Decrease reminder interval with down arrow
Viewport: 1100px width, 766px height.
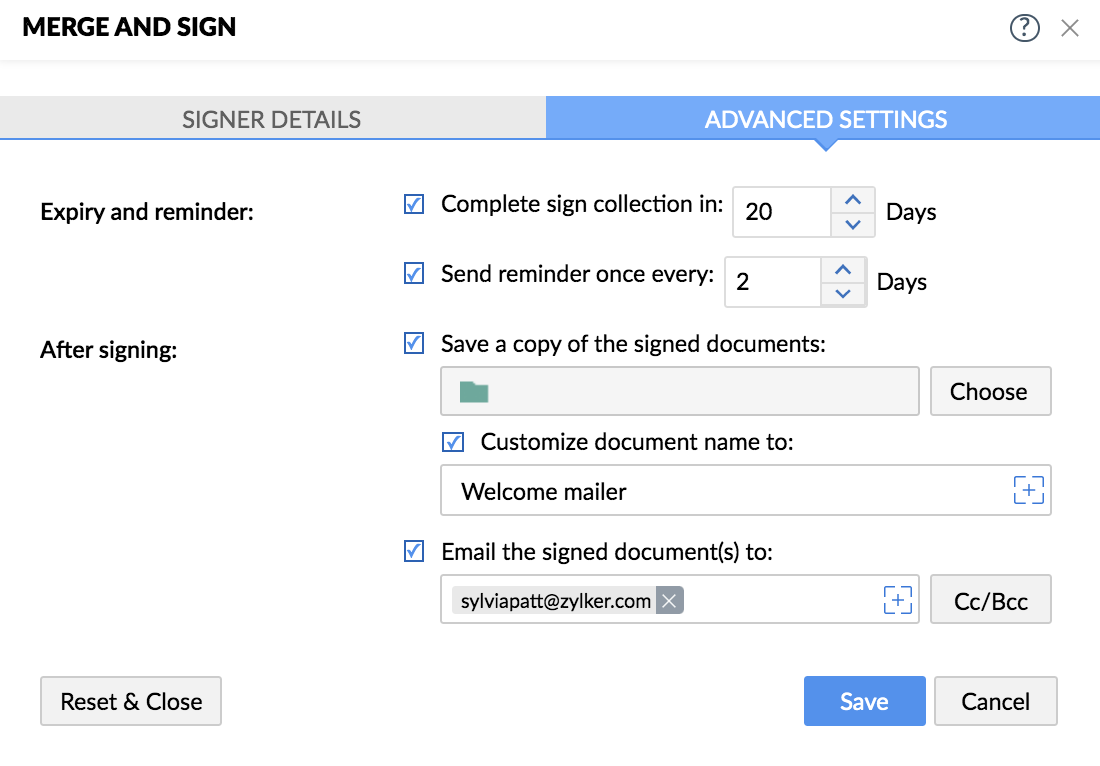point(843,294)
